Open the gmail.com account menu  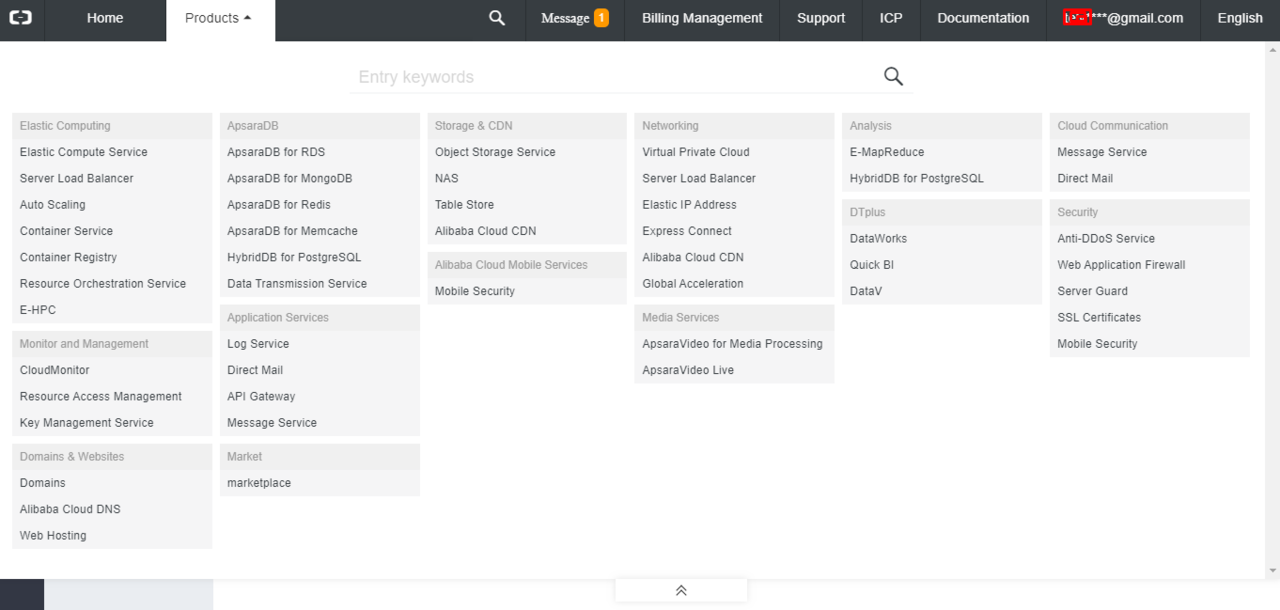click(1123, 18)
